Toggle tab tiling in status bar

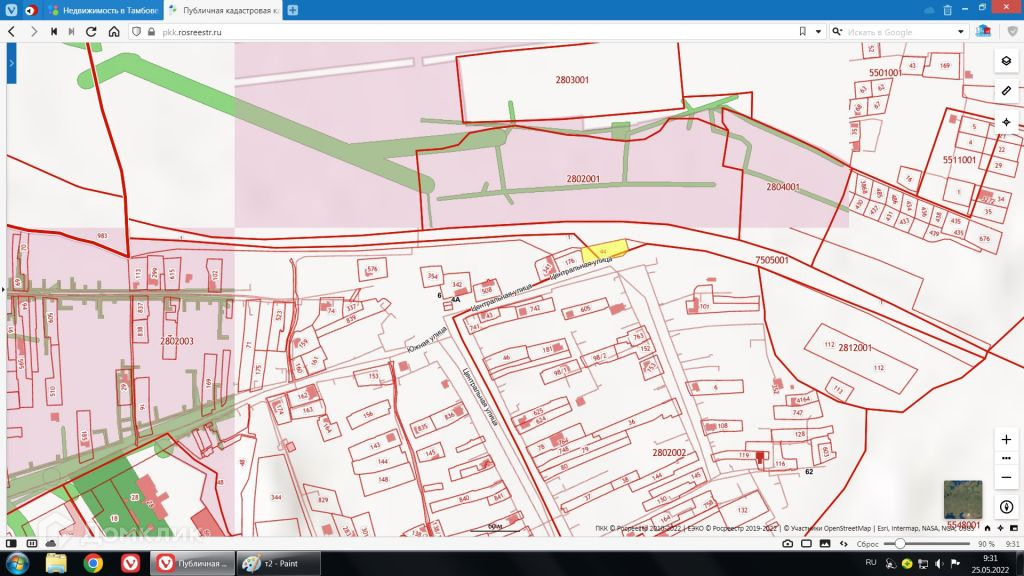31,543
